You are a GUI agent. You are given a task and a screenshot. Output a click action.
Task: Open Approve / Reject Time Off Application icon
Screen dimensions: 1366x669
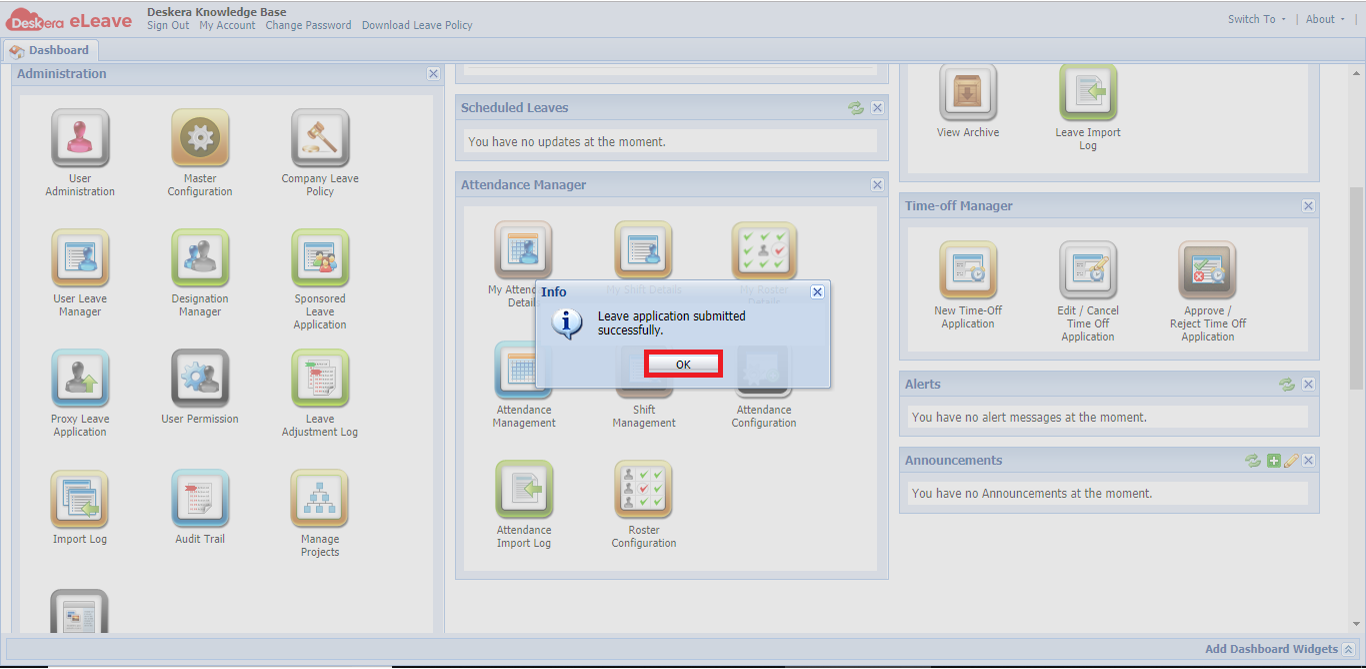click(x=1208, y=270)
